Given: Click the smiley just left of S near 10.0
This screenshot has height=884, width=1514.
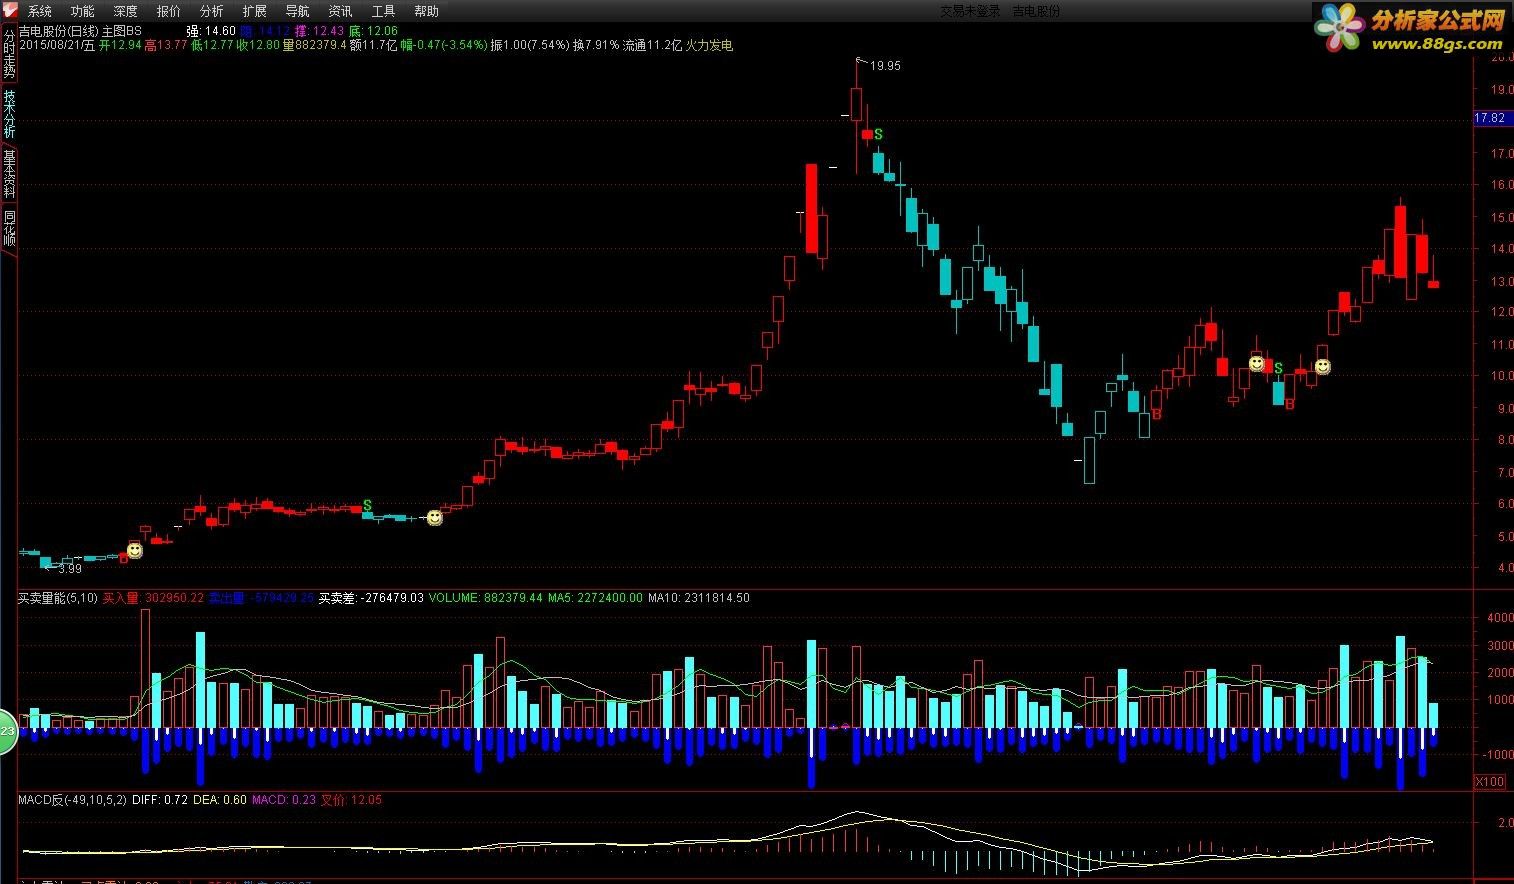Looking at the screenshot, I should coord(1256,364).
